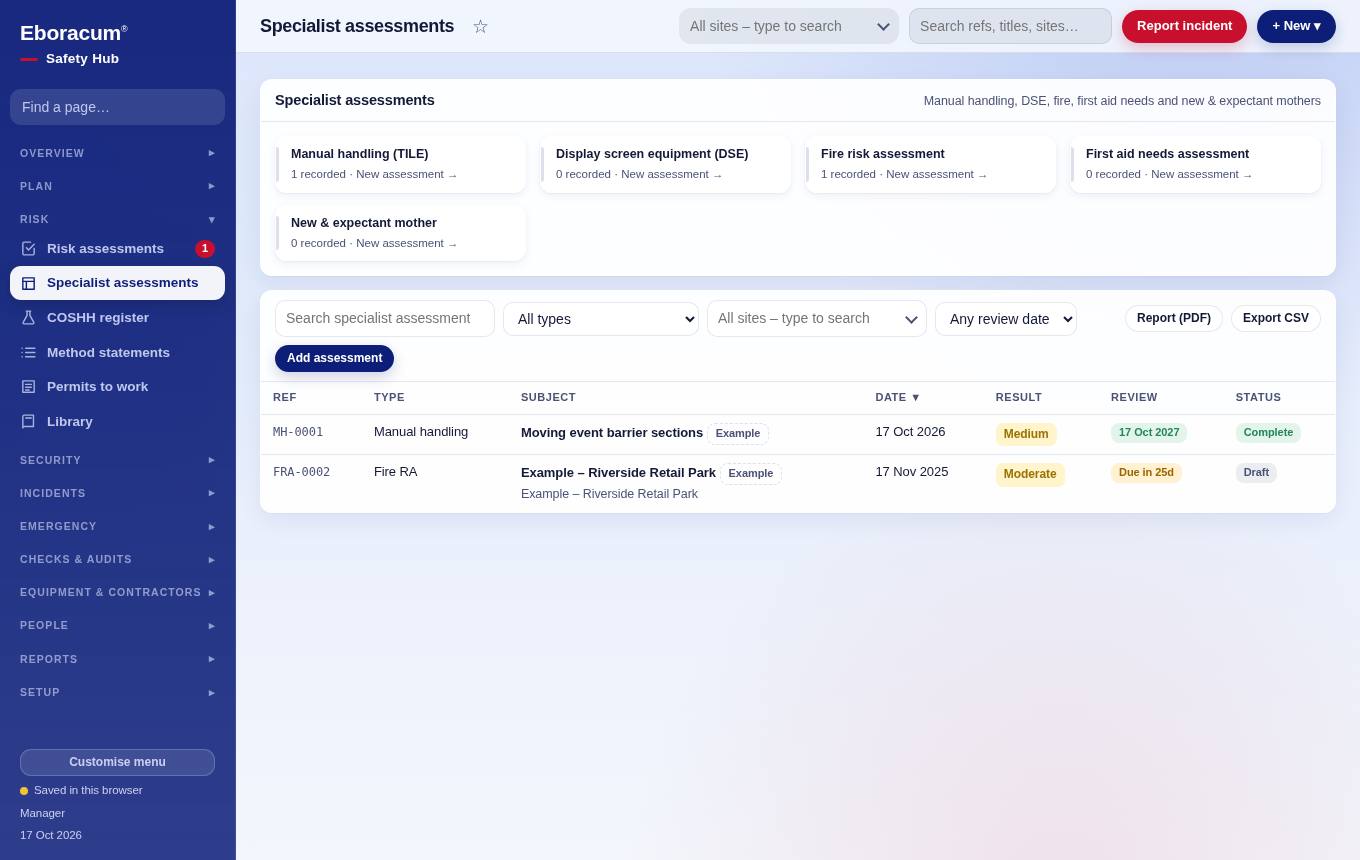Screen dimensions: 1360x860
Task: Click the Library book icon
Action: (28, 422)
